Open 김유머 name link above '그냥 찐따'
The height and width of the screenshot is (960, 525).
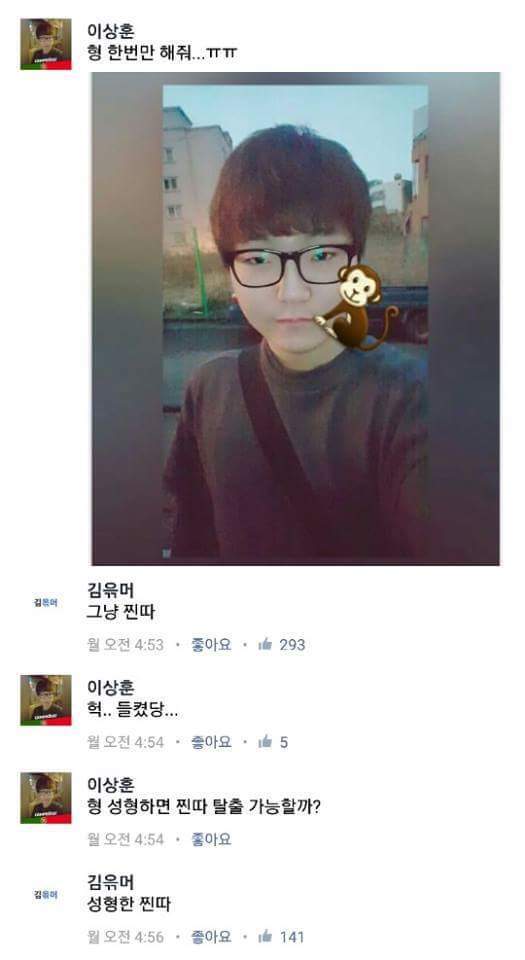pos(111,590)
